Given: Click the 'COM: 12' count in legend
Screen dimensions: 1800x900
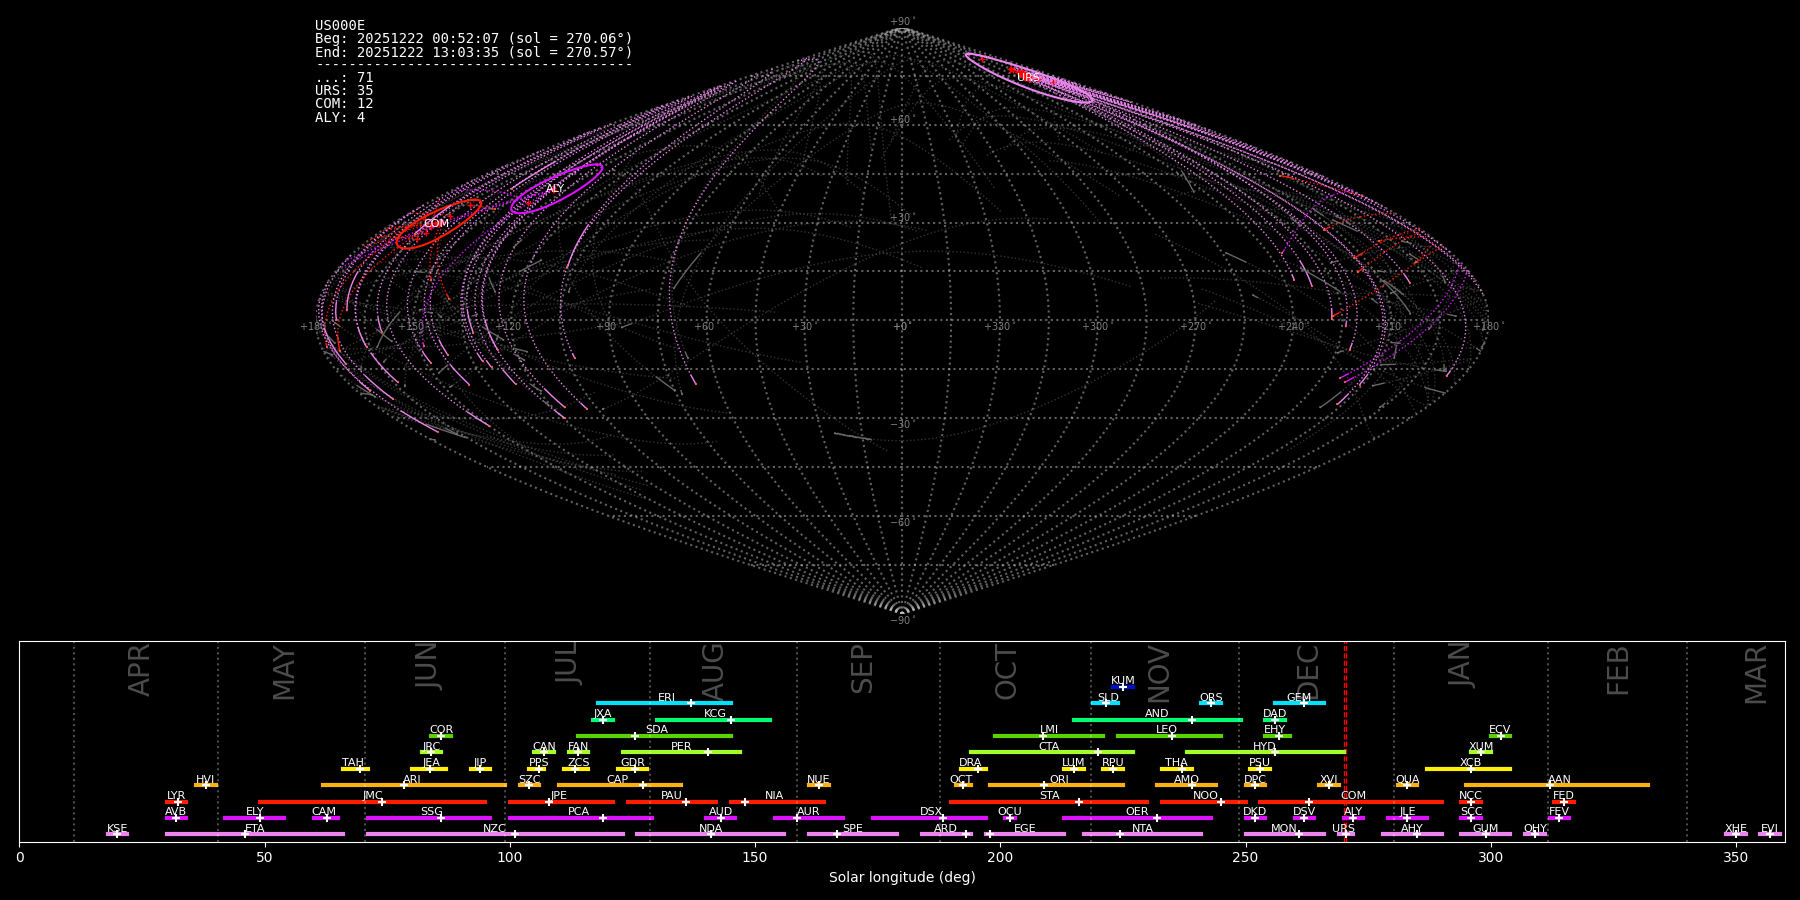Looking at the screenshot, I should coord(344,104).
